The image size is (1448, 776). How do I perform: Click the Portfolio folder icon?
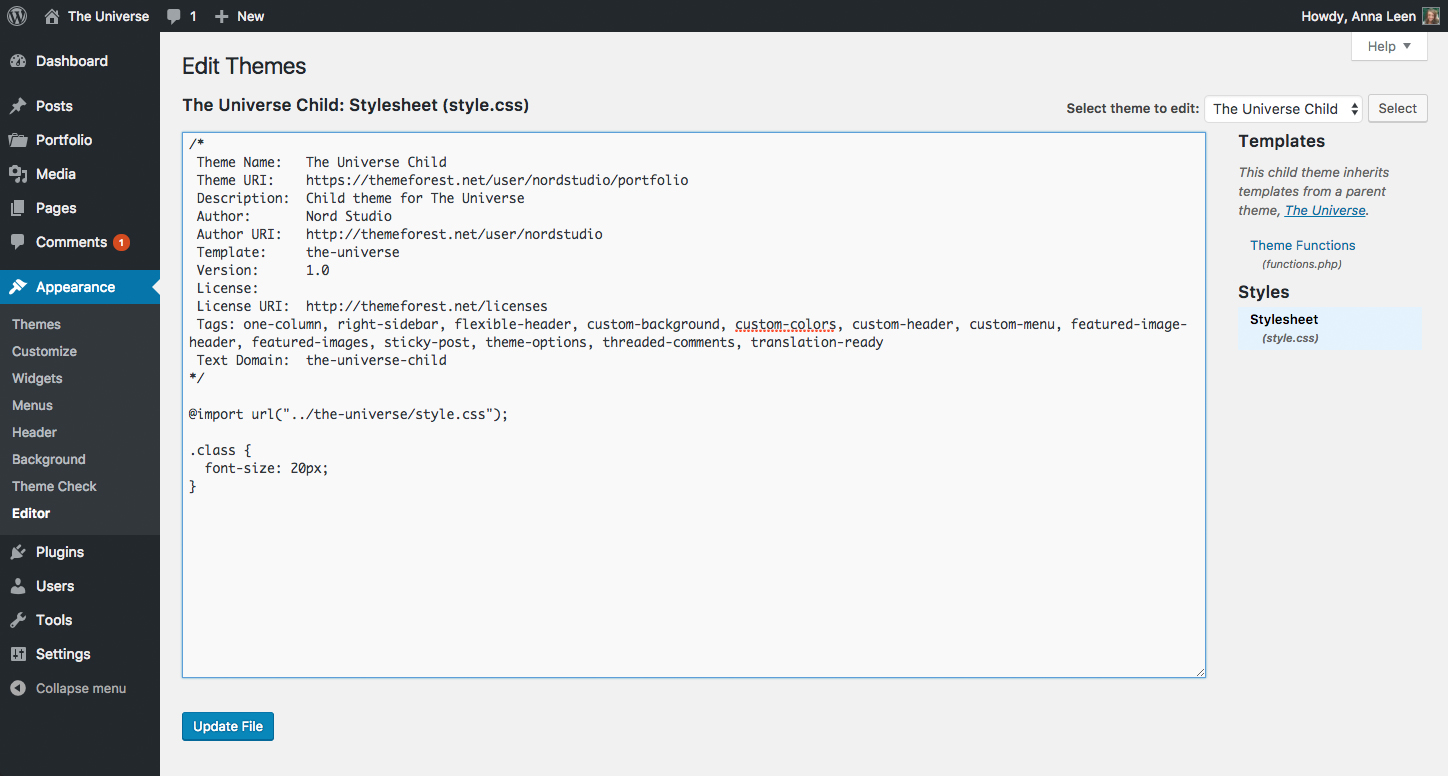[x=18, y=140]
